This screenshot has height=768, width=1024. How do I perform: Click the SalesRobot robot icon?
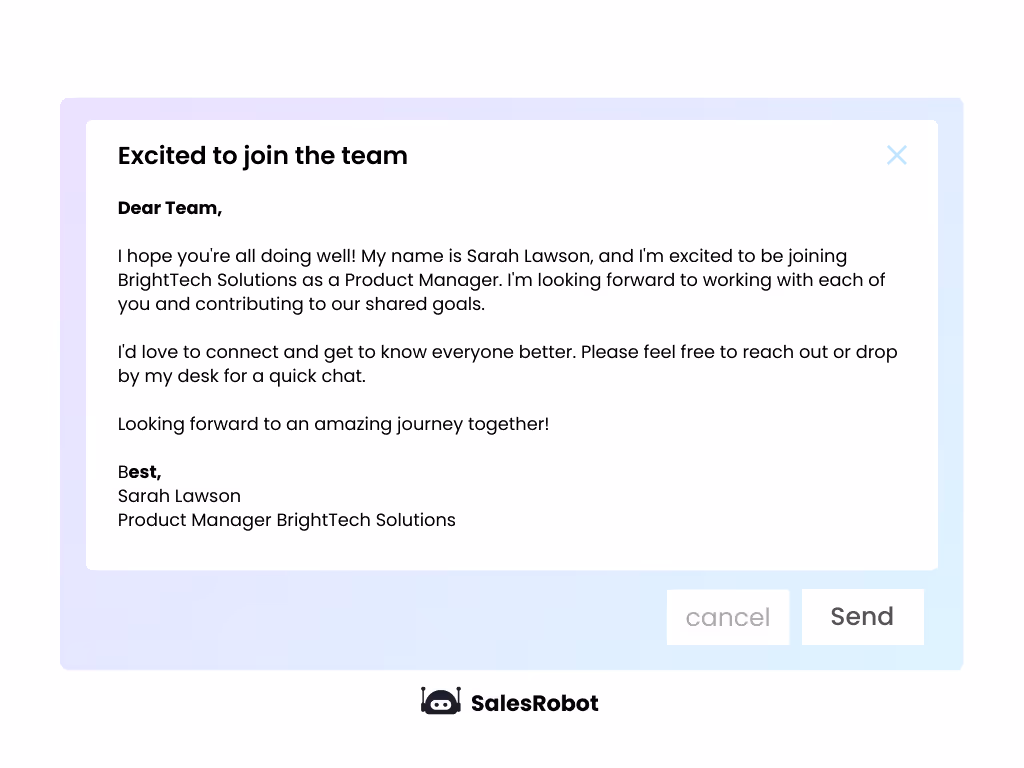coord(440,702)
